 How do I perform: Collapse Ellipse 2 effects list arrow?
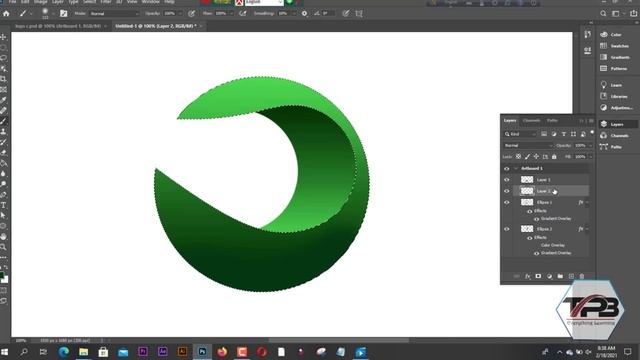tap(587, 229)
